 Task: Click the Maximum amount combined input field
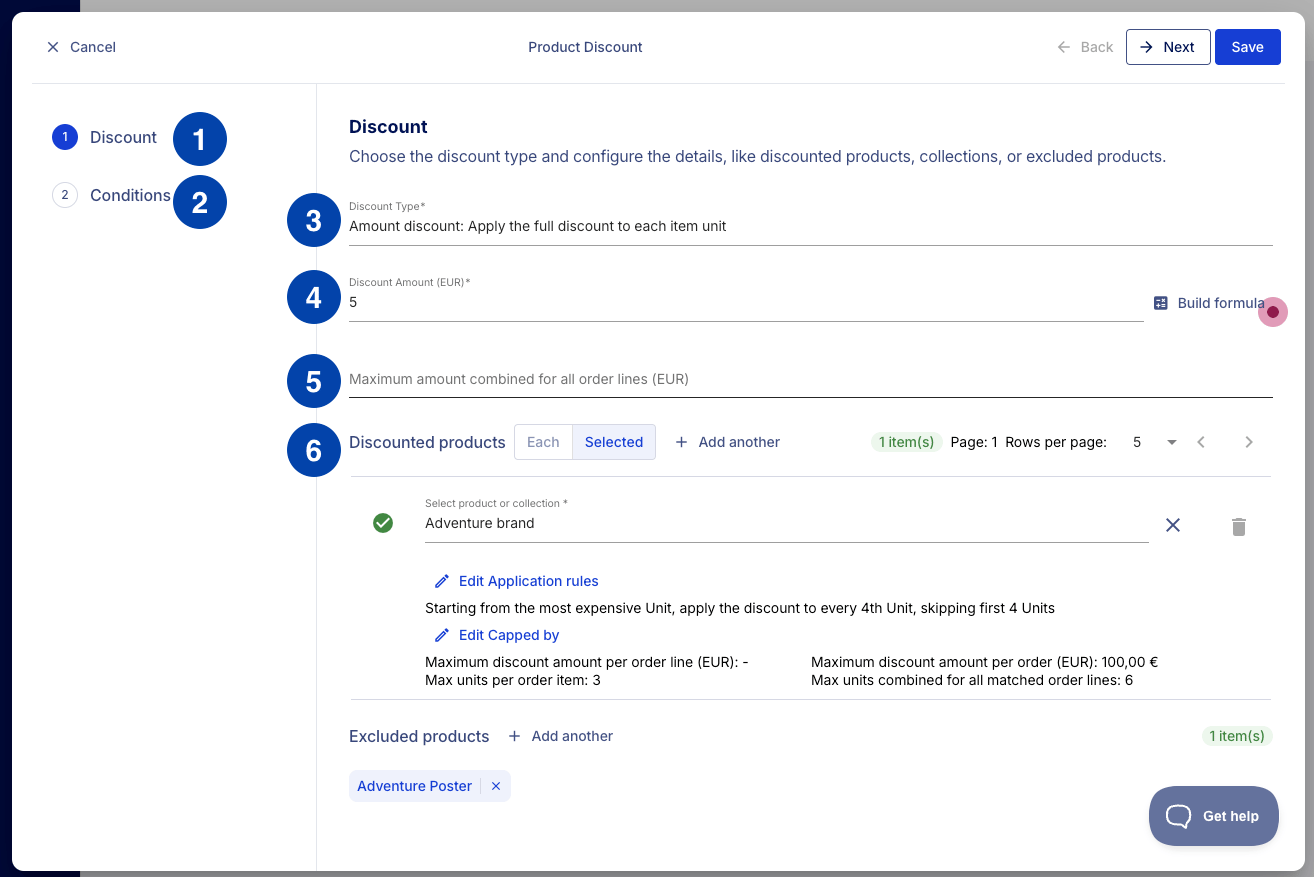tap(811, 379)
